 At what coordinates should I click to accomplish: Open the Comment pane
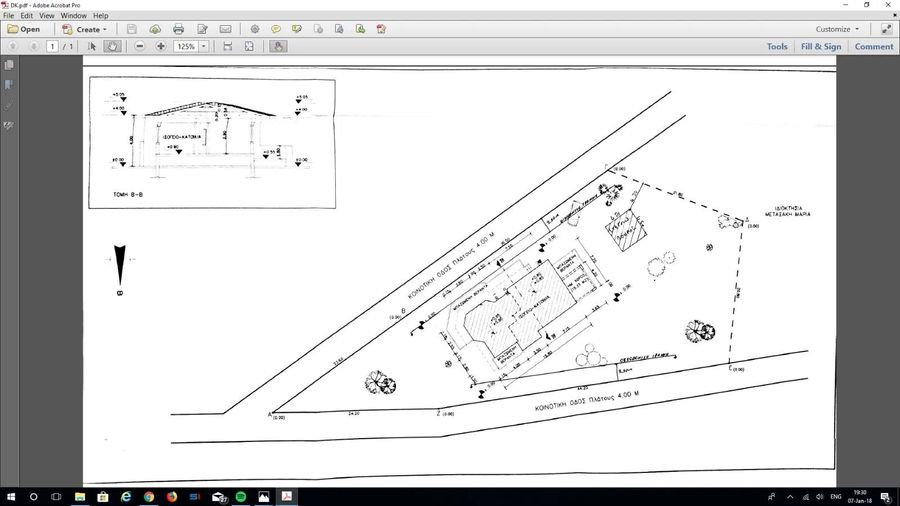(873, 46)
